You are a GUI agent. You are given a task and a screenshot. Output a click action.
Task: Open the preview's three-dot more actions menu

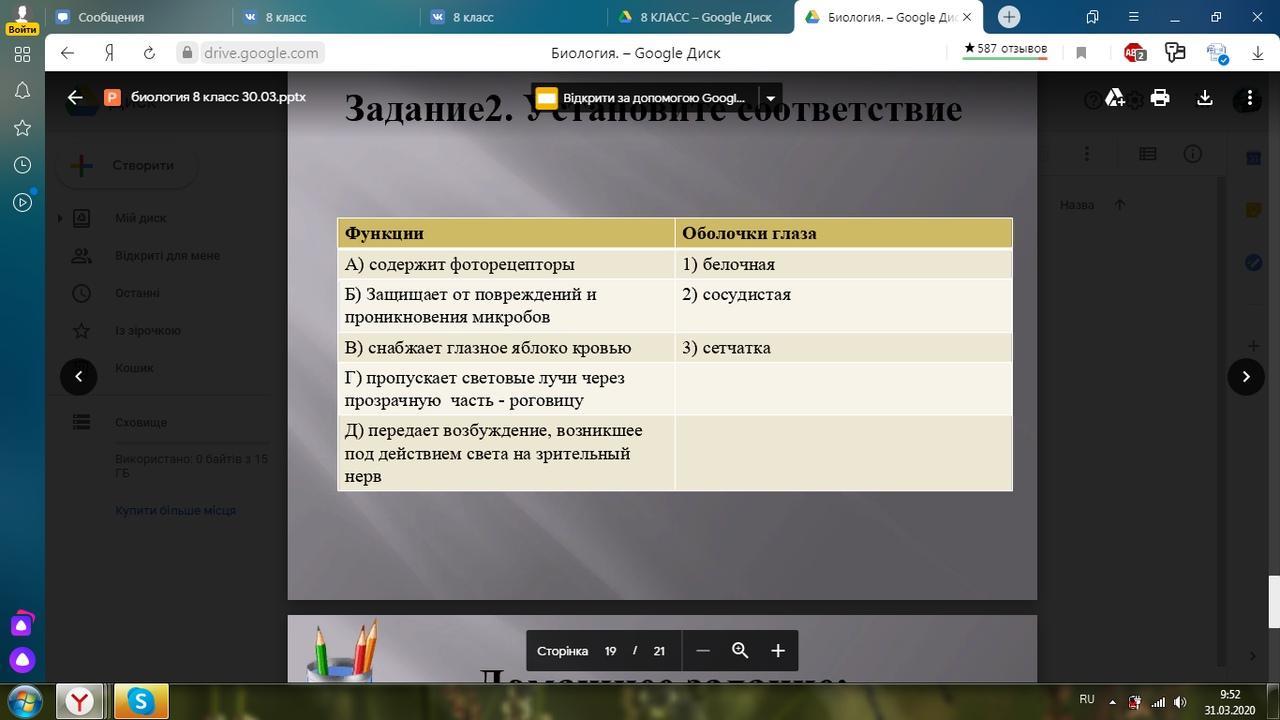(x=1250, y=97)
